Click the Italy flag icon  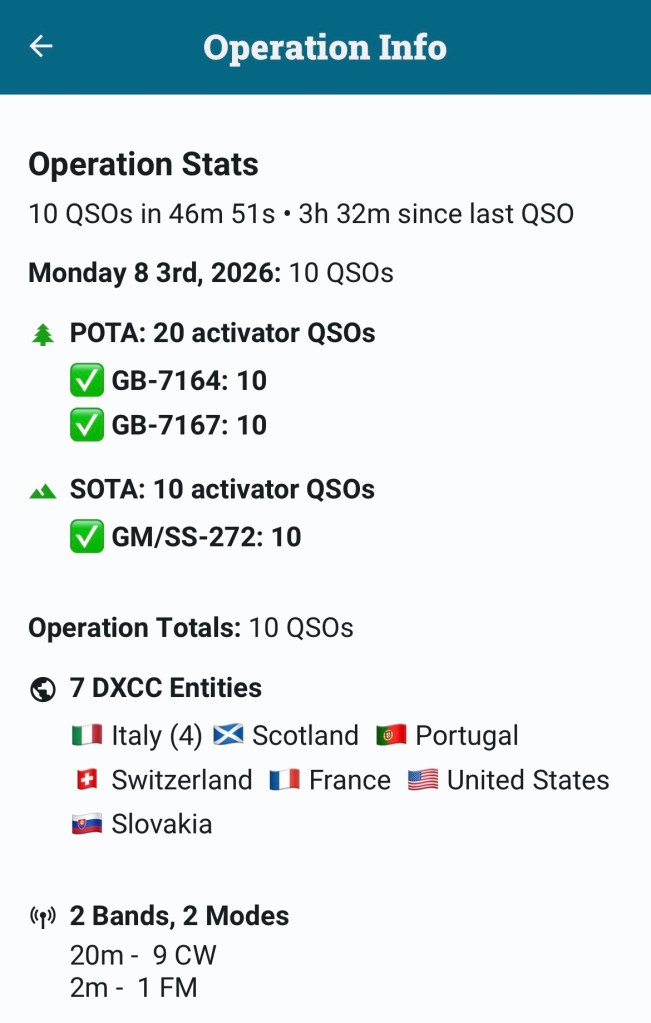coord(87,735)
